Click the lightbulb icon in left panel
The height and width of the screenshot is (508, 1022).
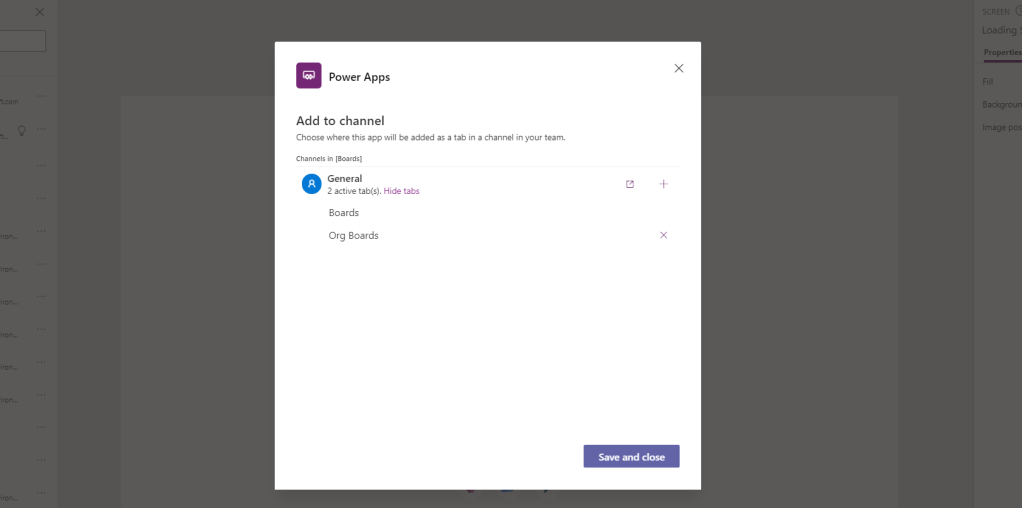22,130
